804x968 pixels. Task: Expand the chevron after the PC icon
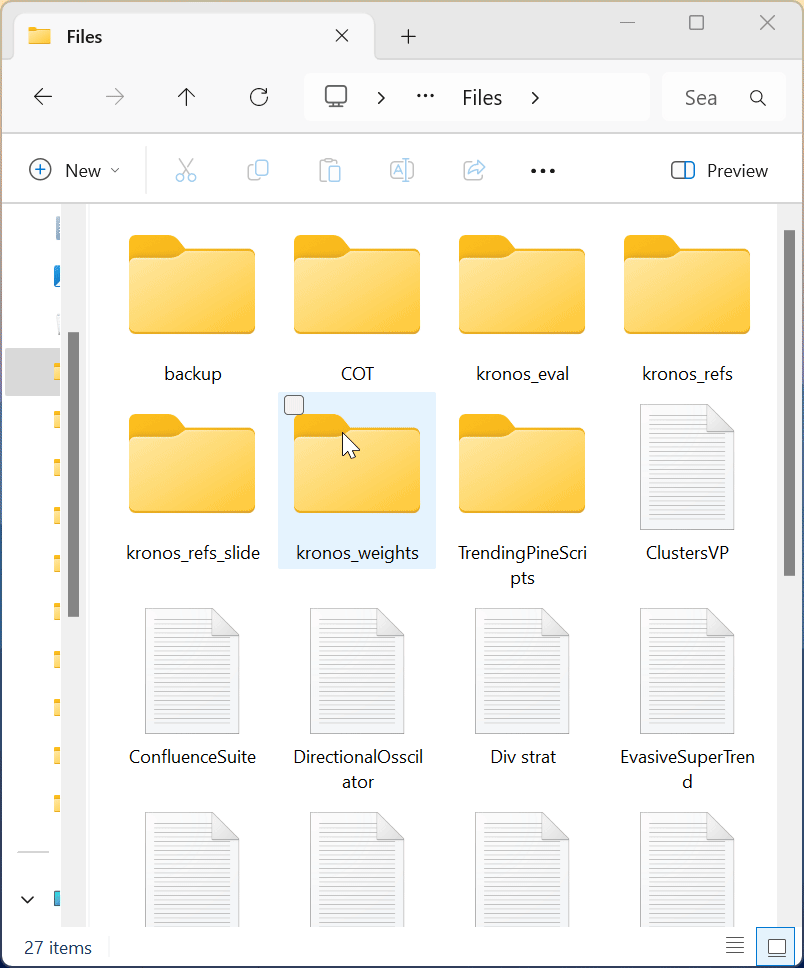tap(381, 98)
